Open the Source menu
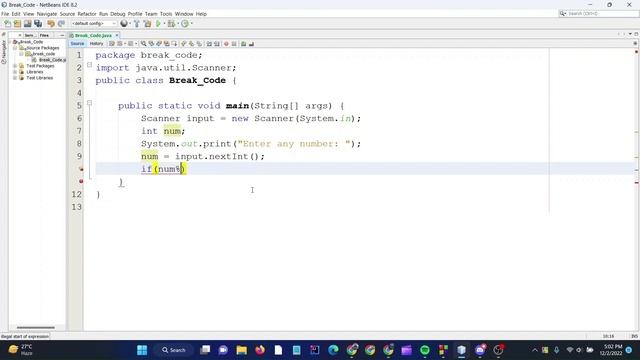Viewport: 640px width, 360px height. [x=67, y=14]
